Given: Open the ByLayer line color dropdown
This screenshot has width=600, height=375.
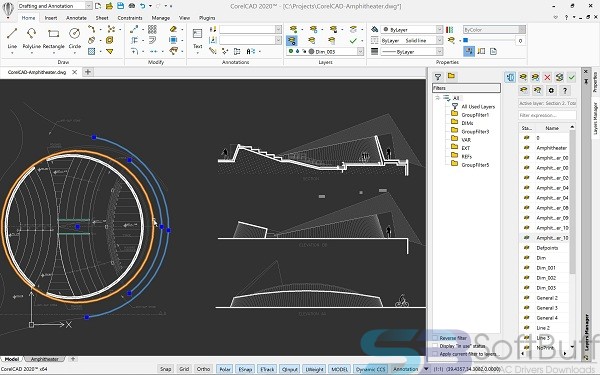Looking at the screenshot, I should 439,29.
